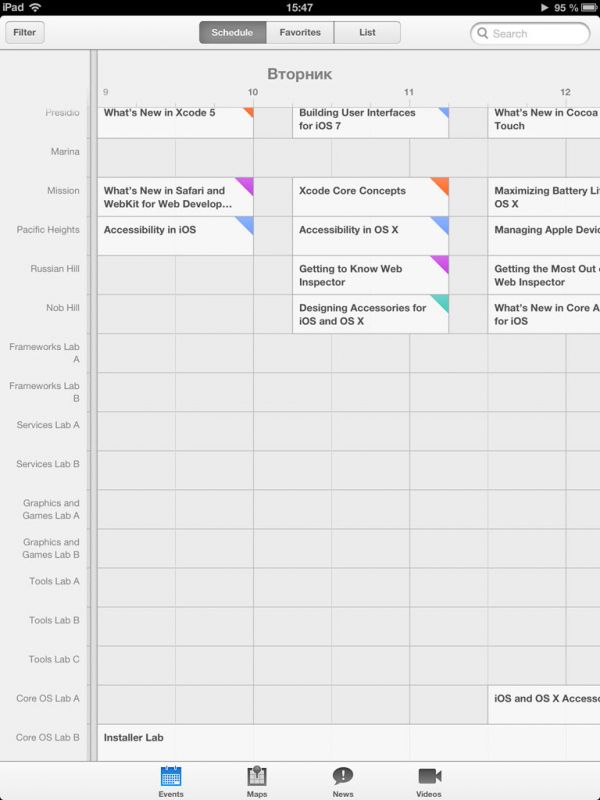Select the Tools Lab A label
The image size is (600, 800).
pos(54,581)
